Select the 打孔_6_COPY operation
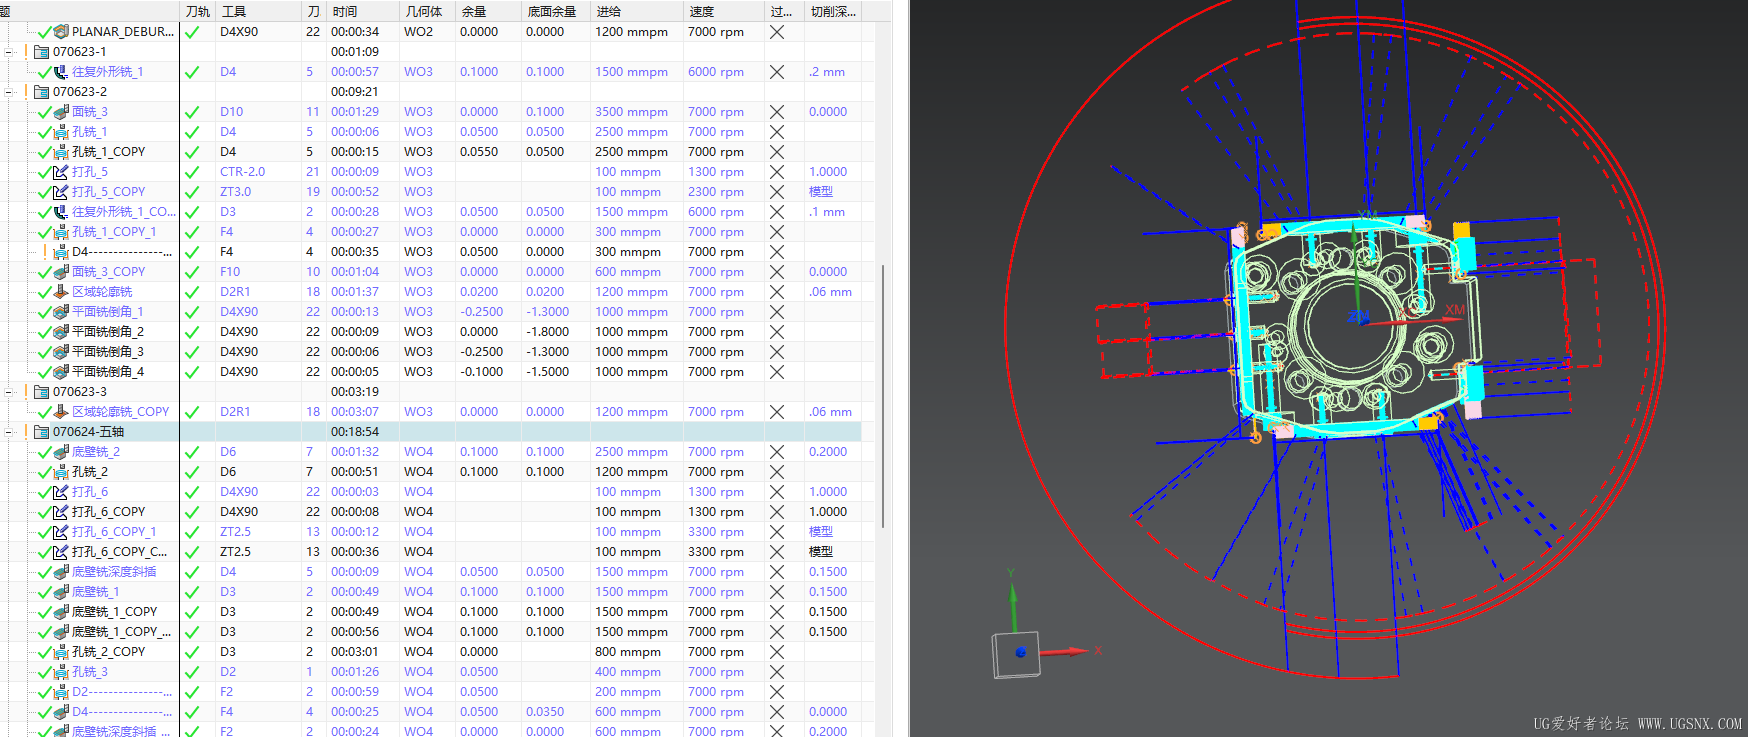Viewport: 1748px width, 737px height. click(108, 512)
